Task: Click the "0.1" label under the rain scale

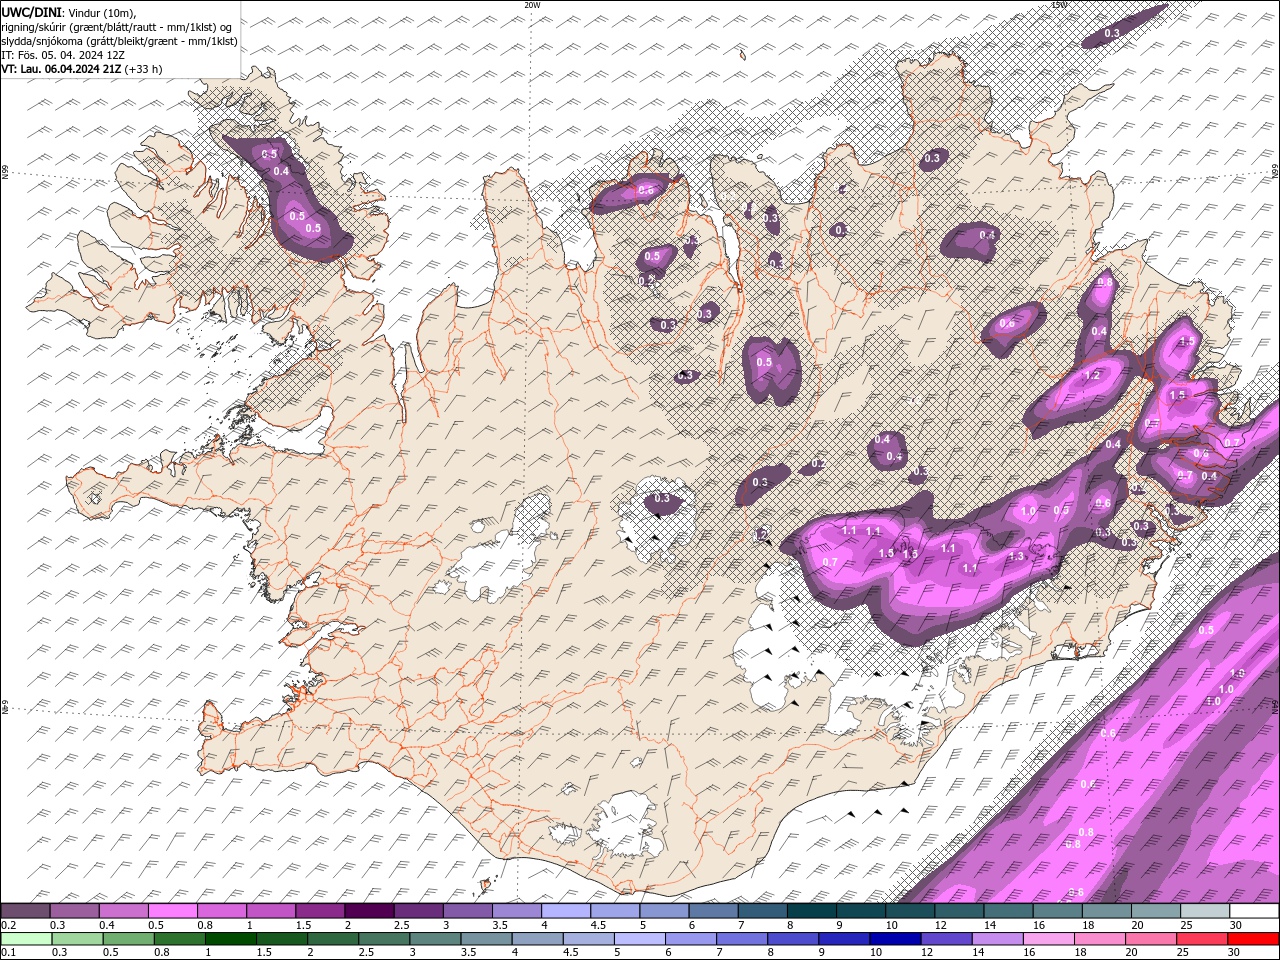Action: point(8,953)
